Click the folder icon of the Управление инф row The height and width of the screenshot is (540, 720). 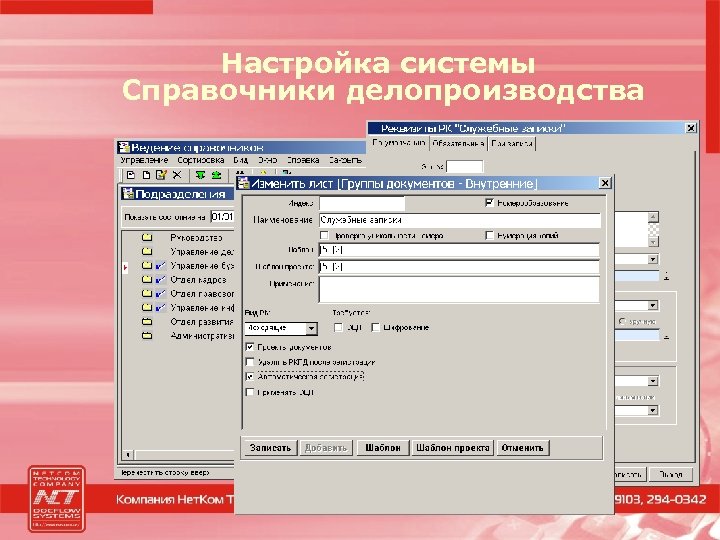coord(147,307)
